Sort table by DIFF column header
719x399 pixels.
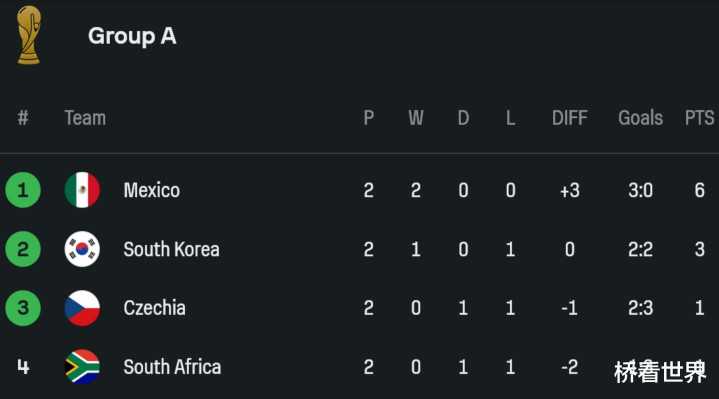pyautogui.click(x=570, y=118)
